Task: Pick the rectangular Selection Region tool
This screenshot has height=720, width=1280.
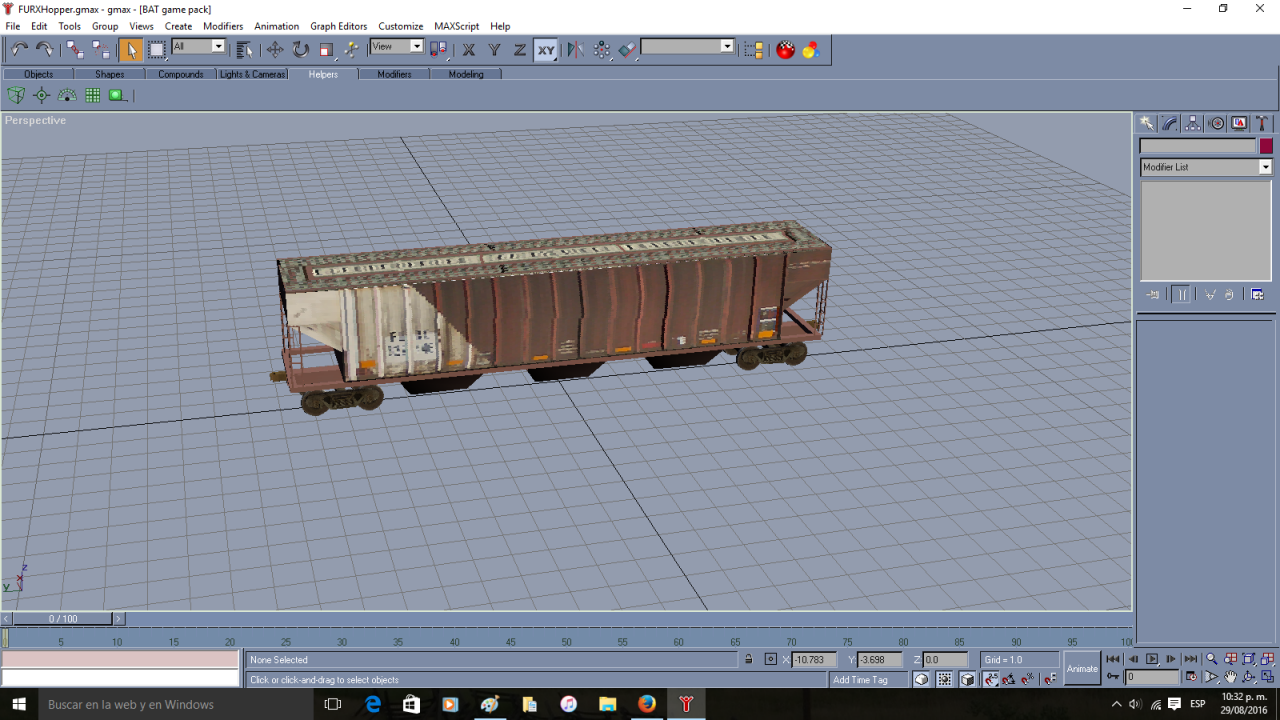Action: point(157,49)
